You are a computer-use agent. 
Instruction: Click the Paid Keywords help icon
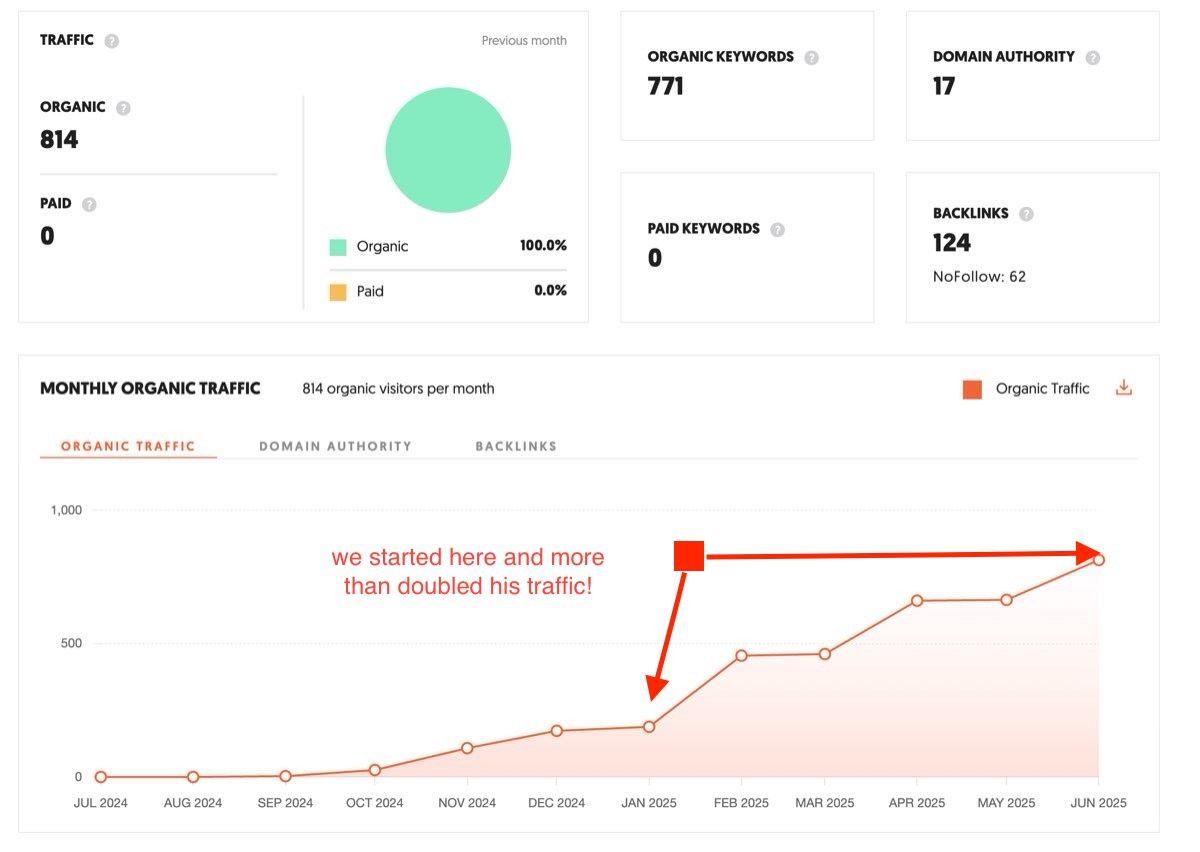[x=778, y=229]
